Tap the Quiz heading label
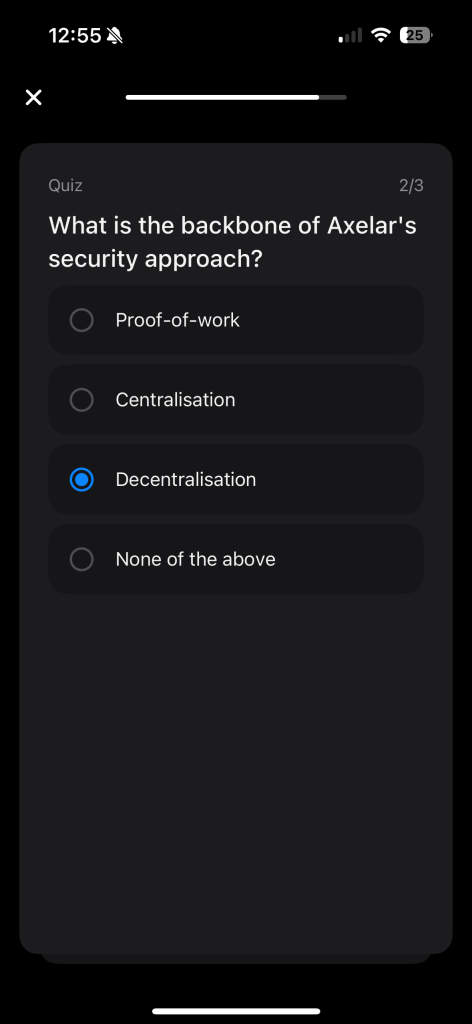Screen dimensions: 472x1024 65,185
